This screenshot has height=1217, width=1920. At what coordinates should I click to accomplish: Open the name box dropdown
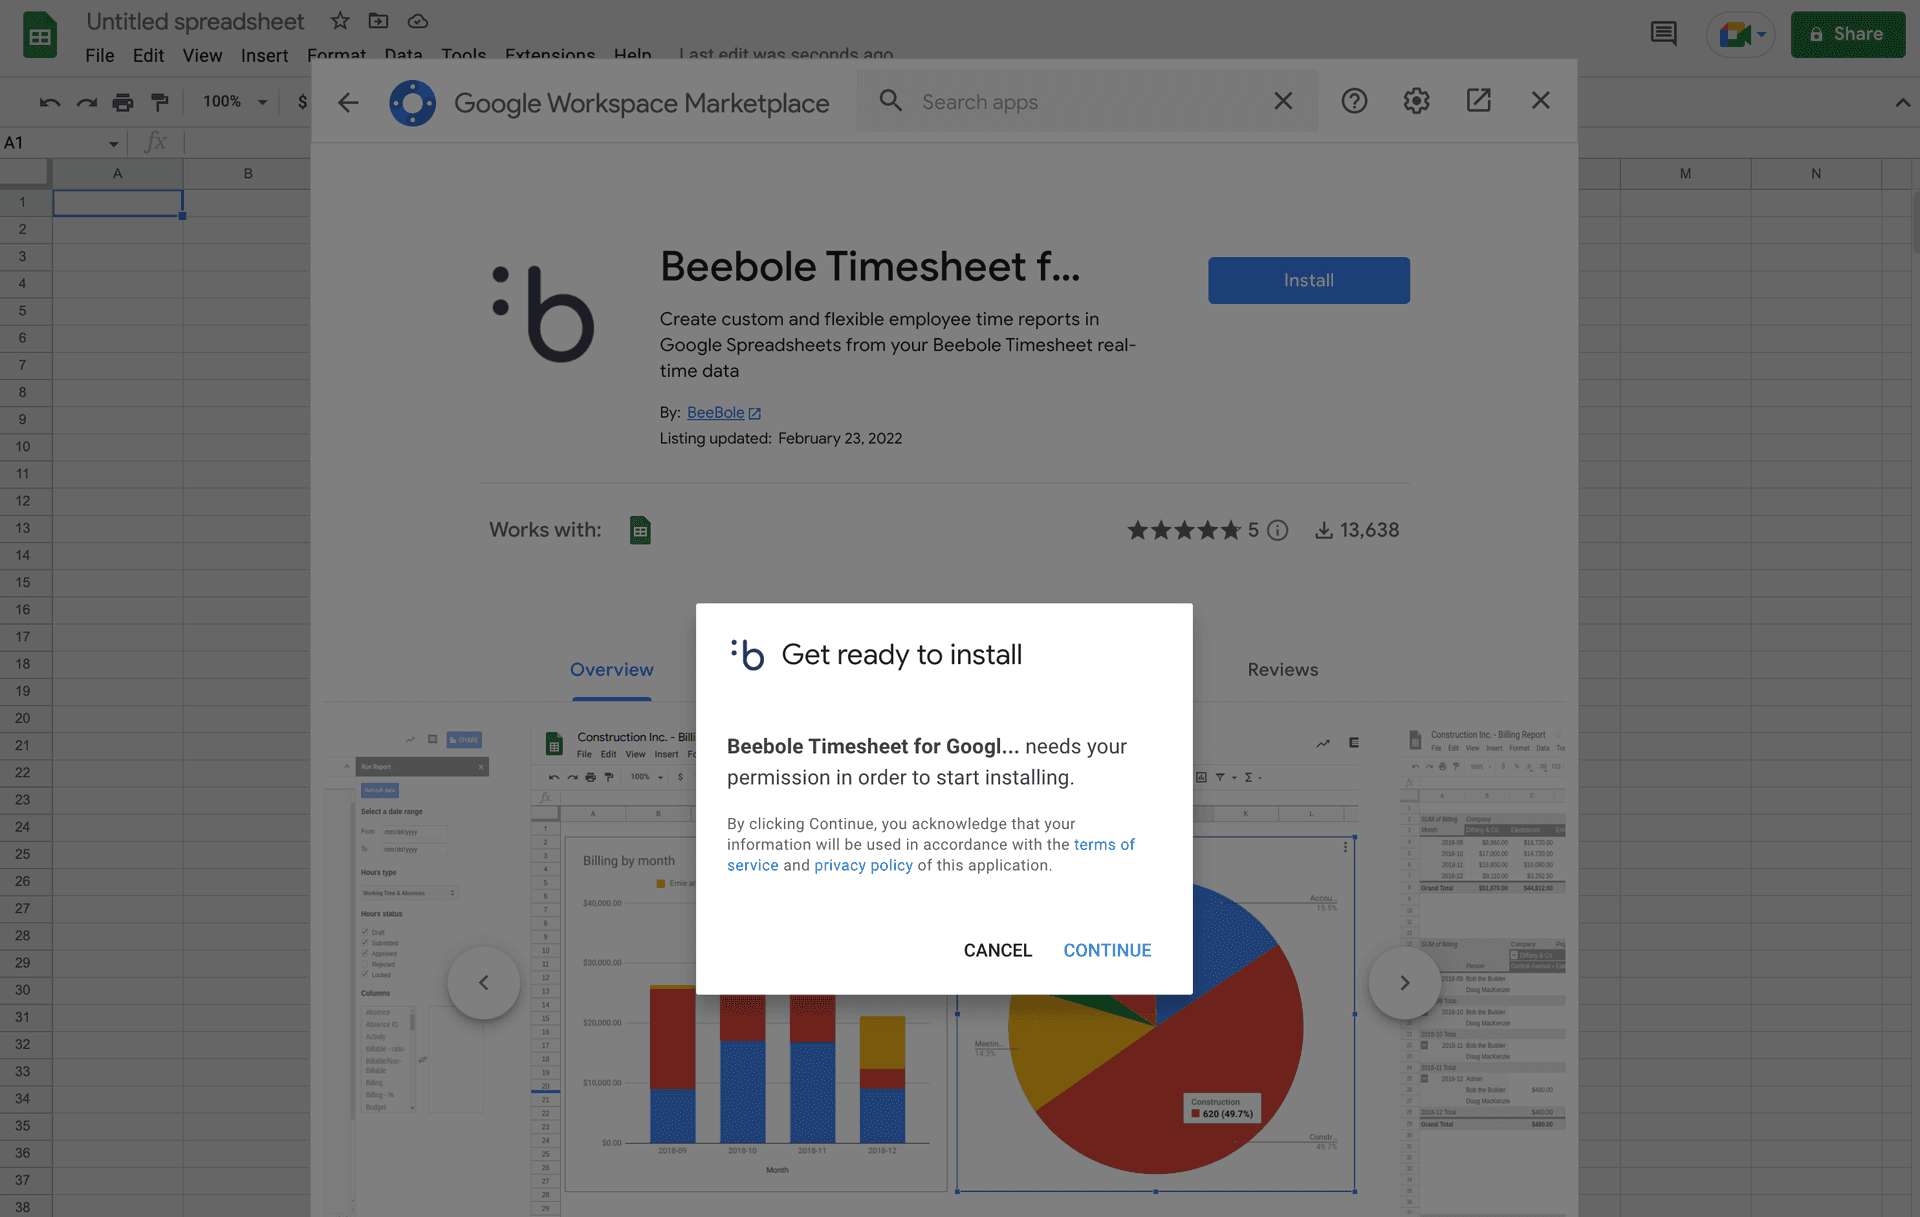point(111,142)
